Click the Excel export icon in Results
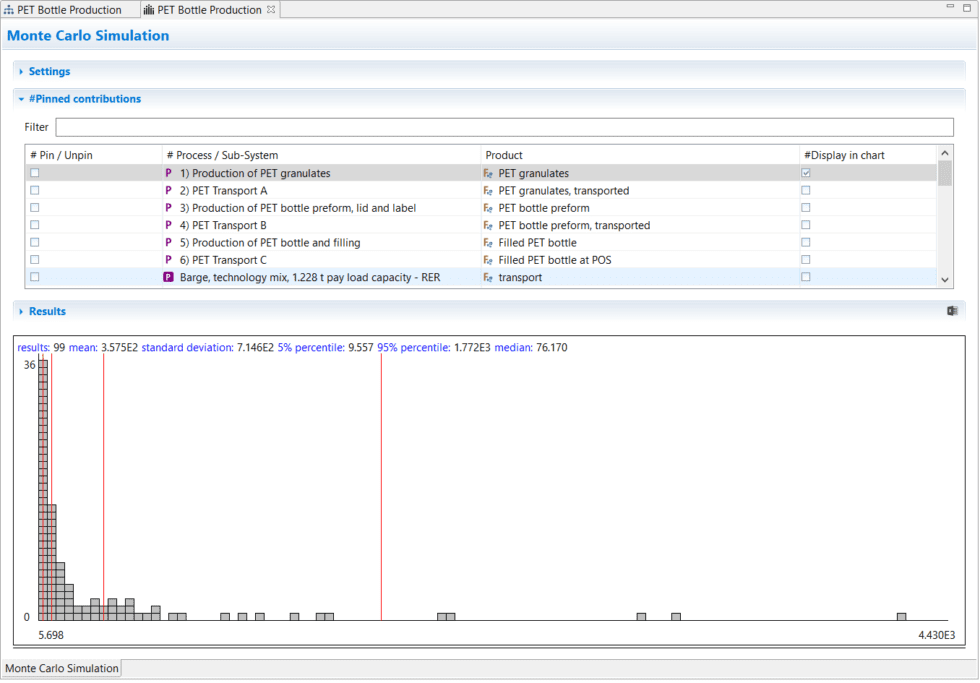This screenshot has height=683, width=980. pos(952,311)
